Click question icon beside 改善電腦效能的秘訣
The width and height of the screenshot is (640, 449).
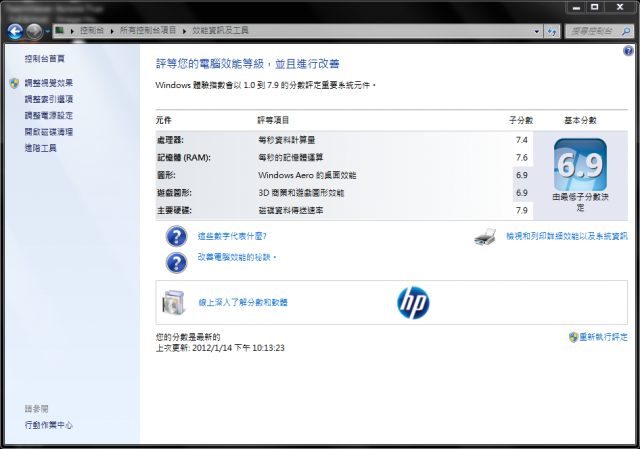tap(176, 262)
